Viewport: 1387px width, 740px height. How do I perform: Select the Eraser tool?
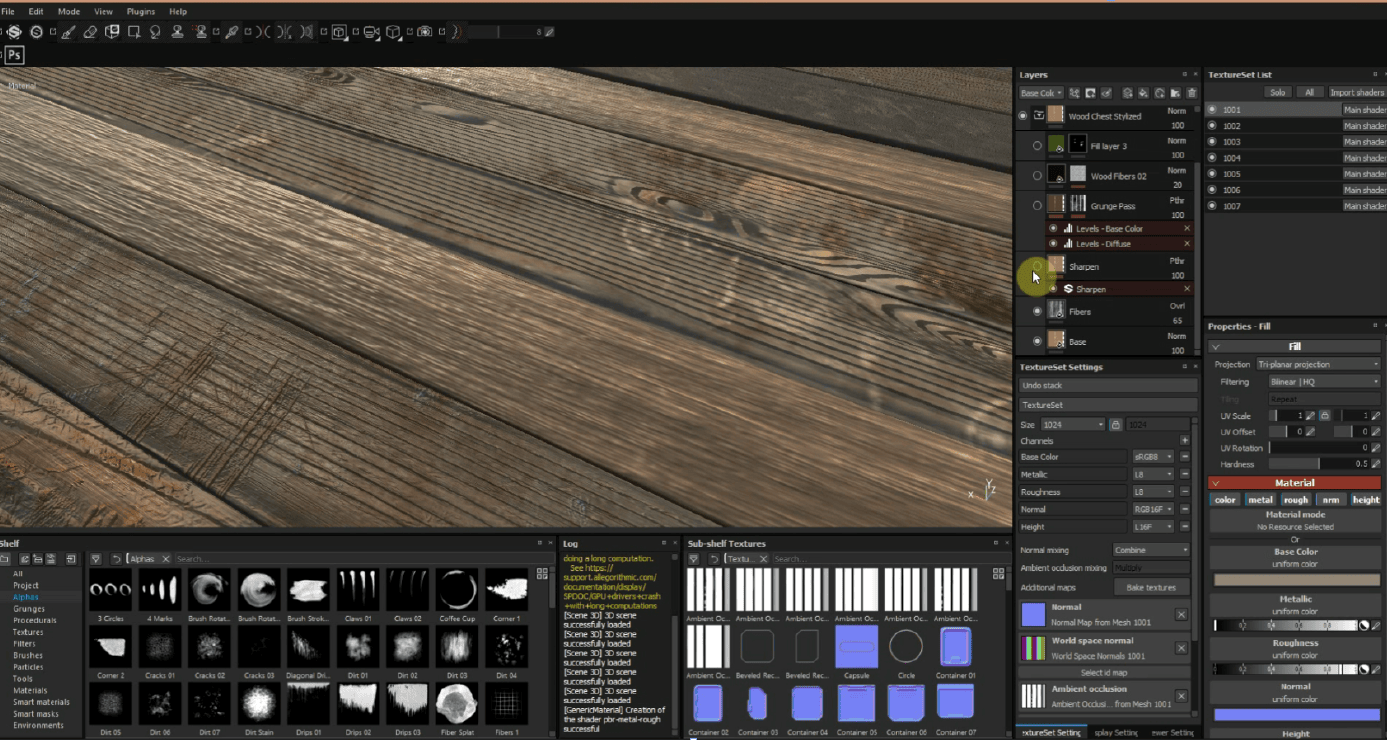pyautogui.click(x=90, y=32)
